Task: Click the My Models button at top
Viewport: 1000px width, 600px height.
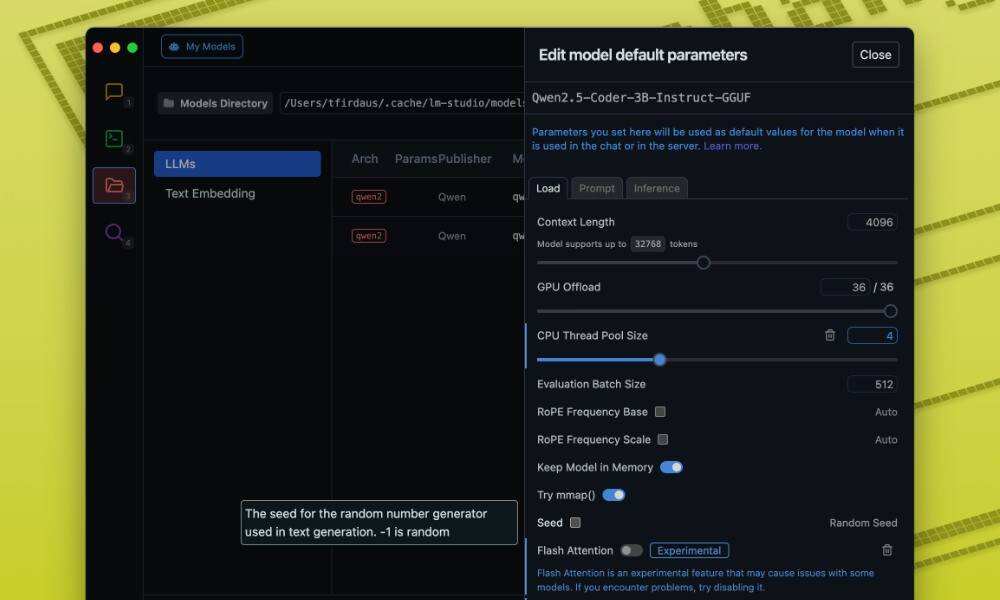Action: (202, 47)
